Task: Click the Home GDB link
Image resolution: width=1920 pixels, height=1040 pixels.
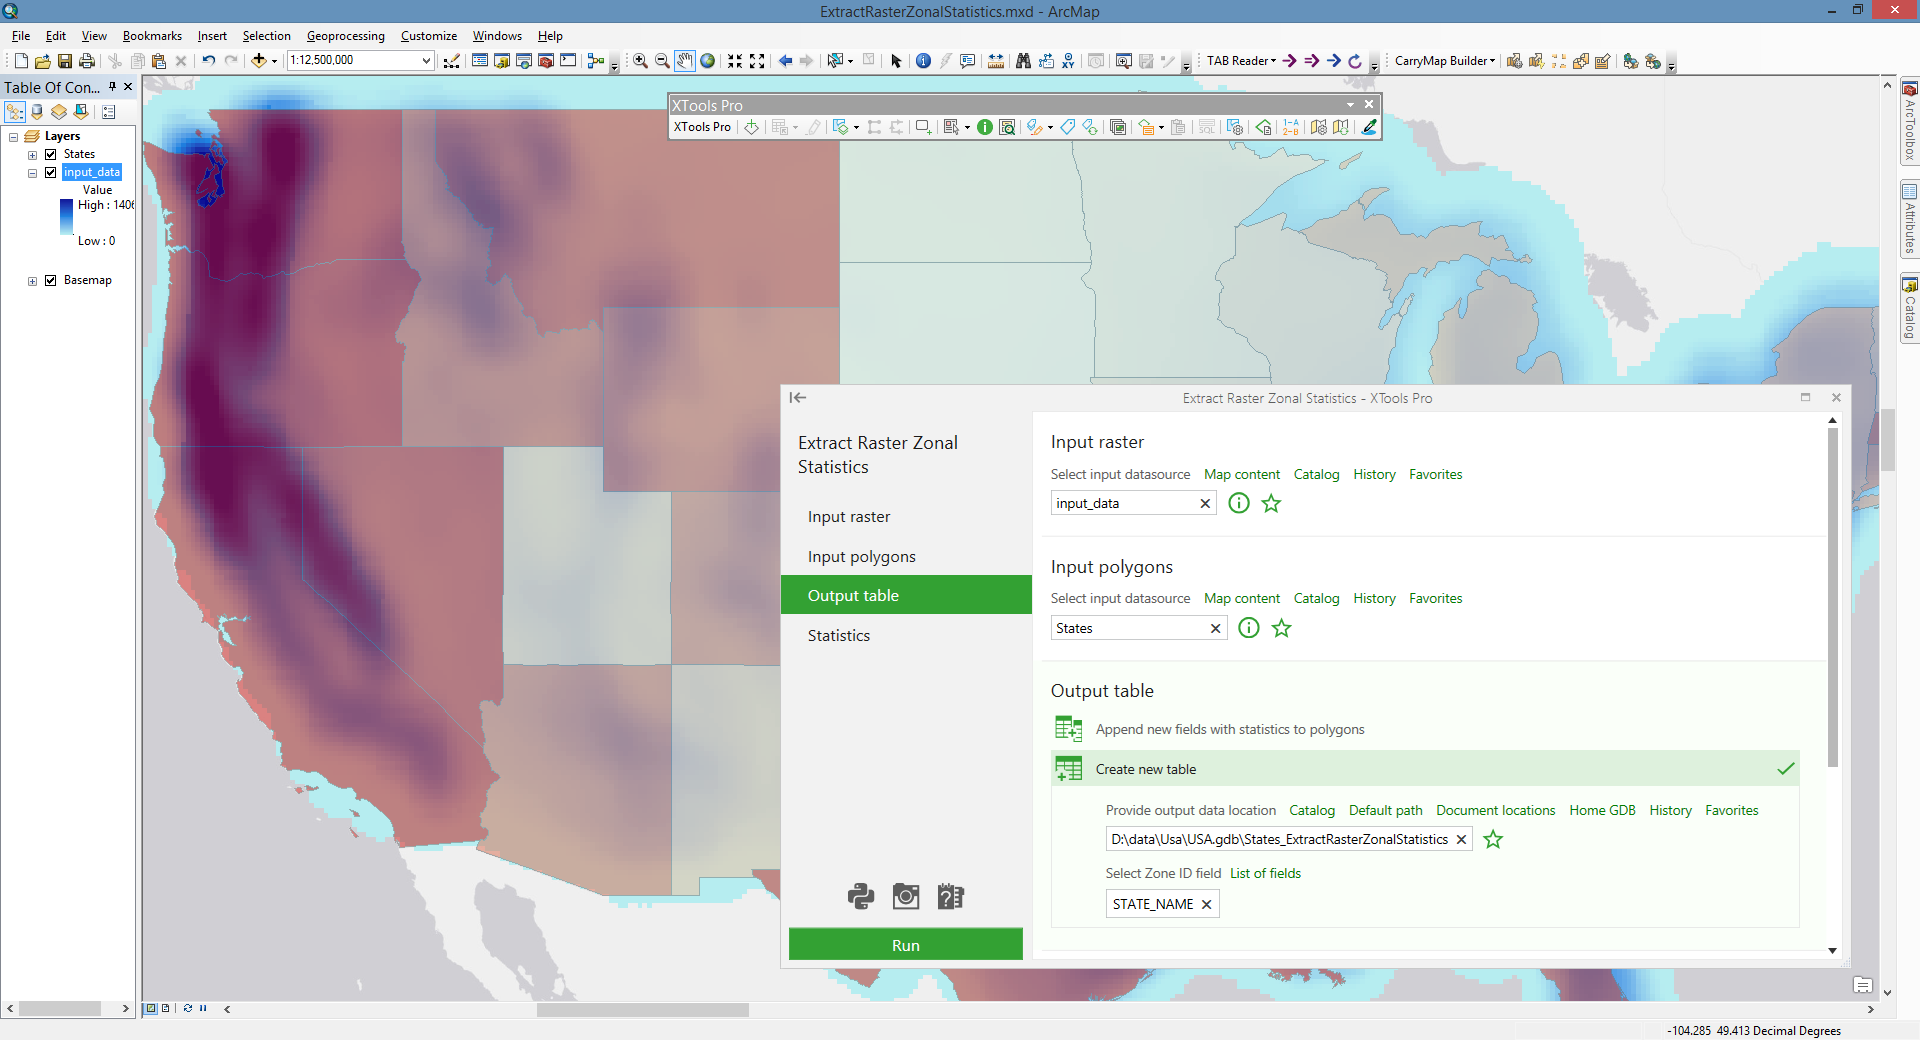Action: click(x=1602, y=810)
